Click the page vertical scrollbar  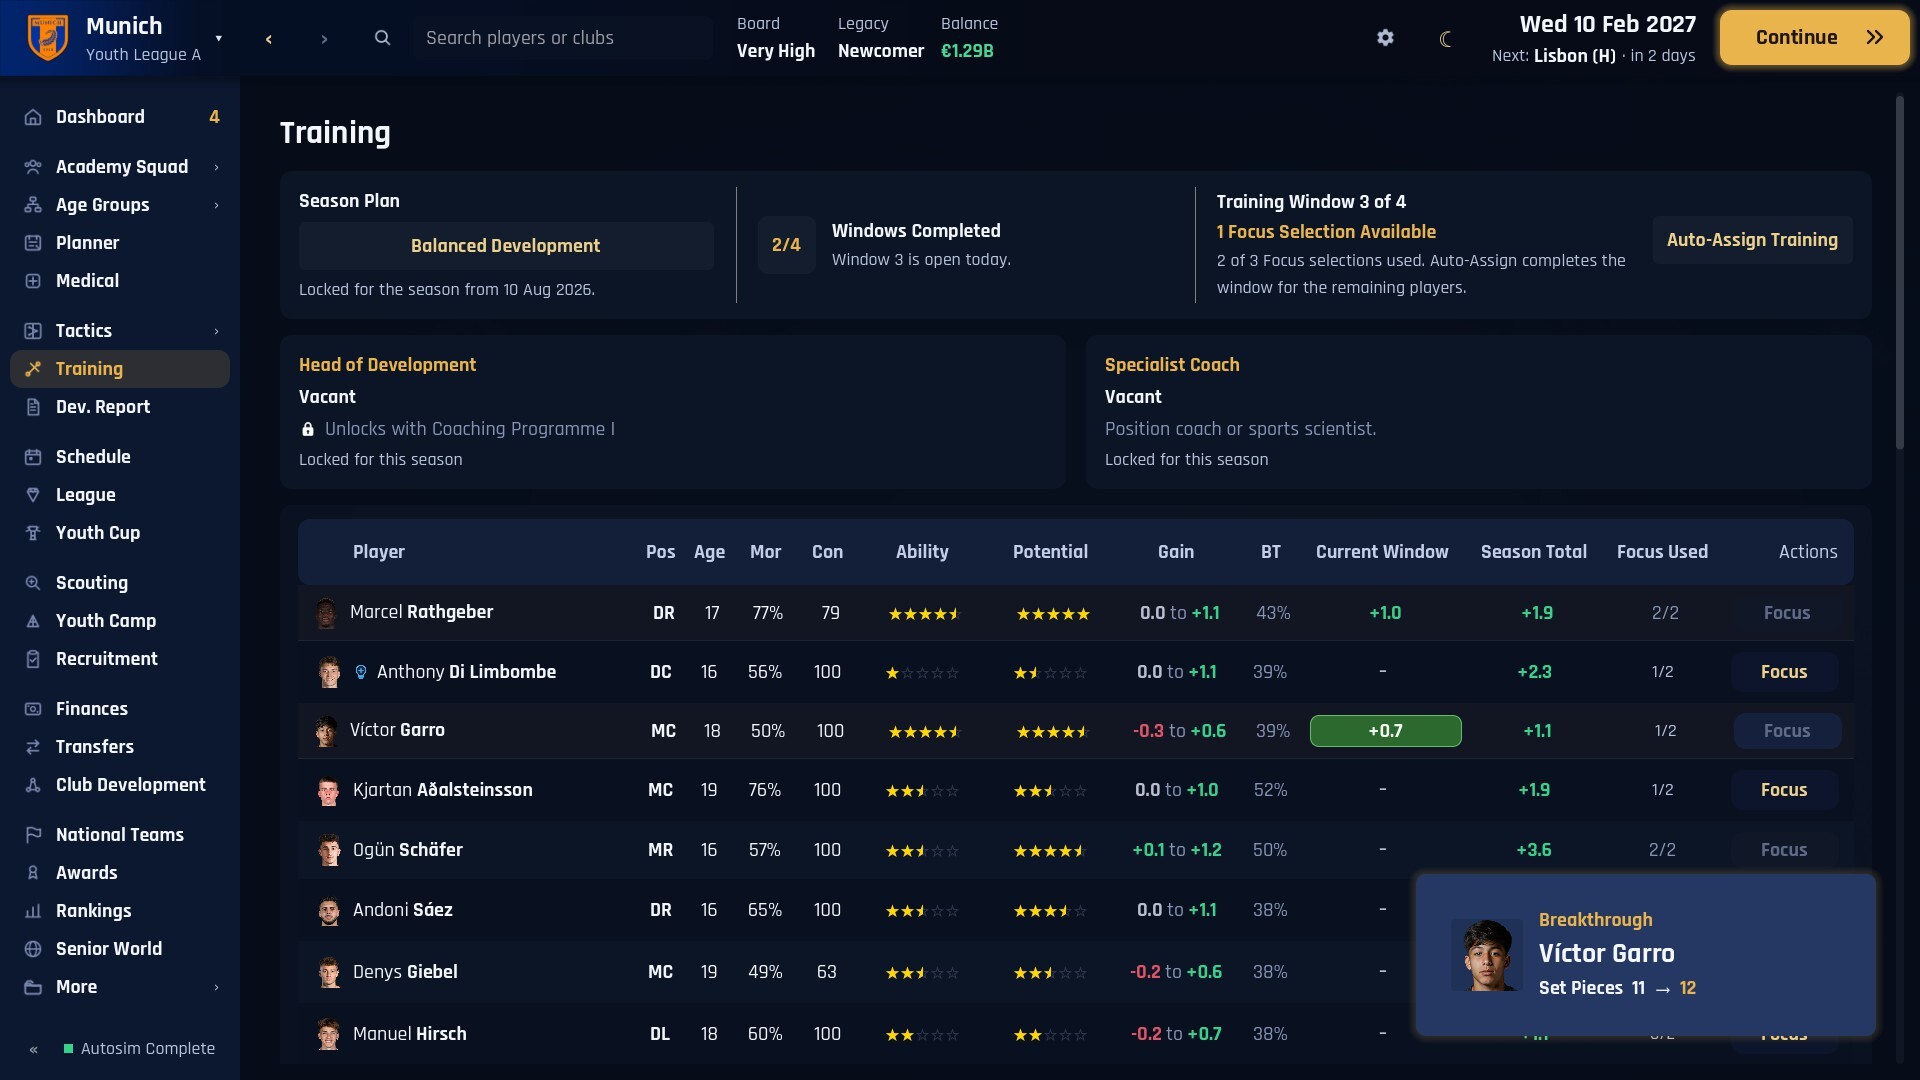click(1900, 272)
